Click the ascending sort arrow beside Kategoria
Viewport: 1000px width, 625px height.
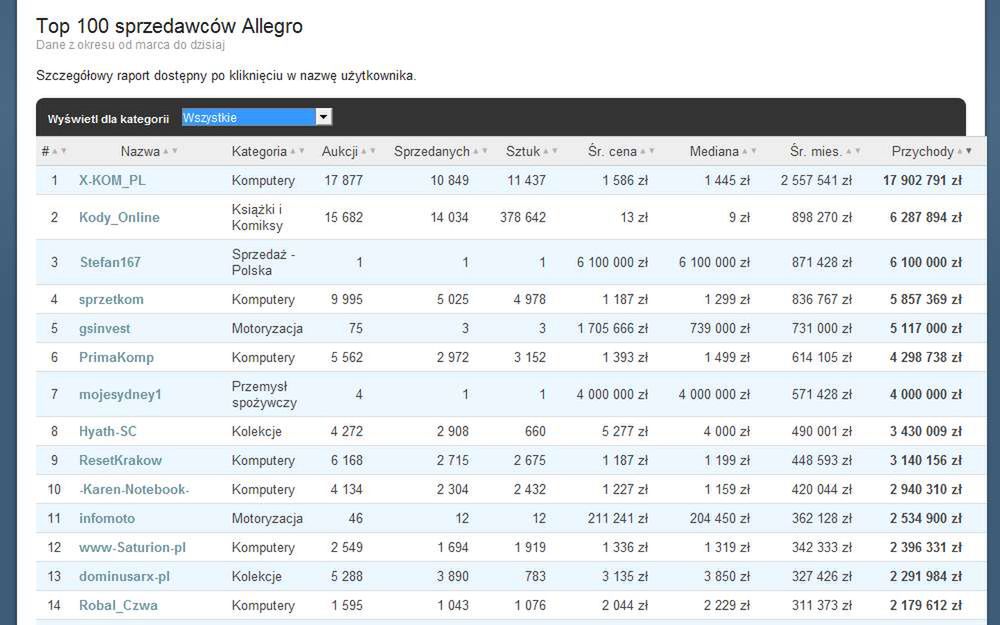(293, 152)
